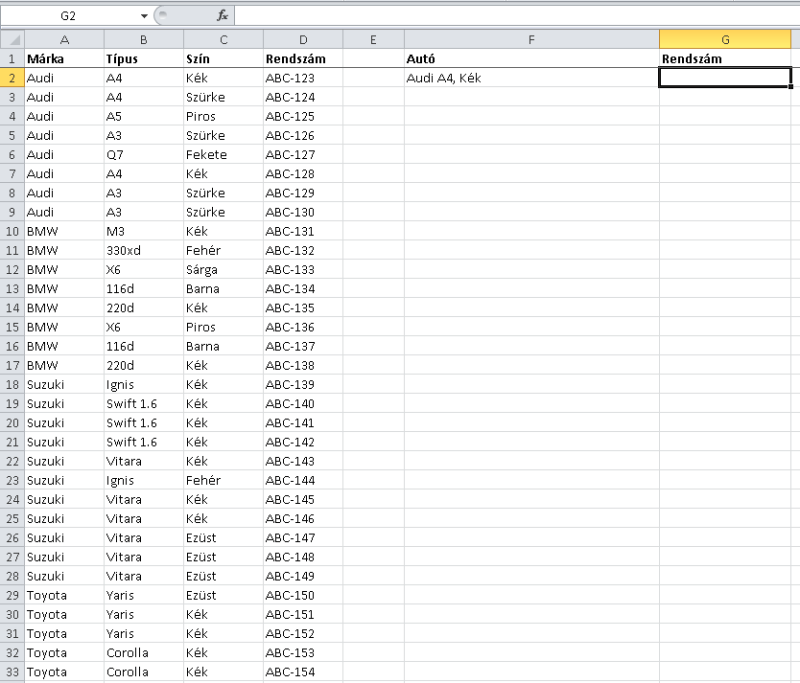
Task: Select column E header
Action: (373, 39)
